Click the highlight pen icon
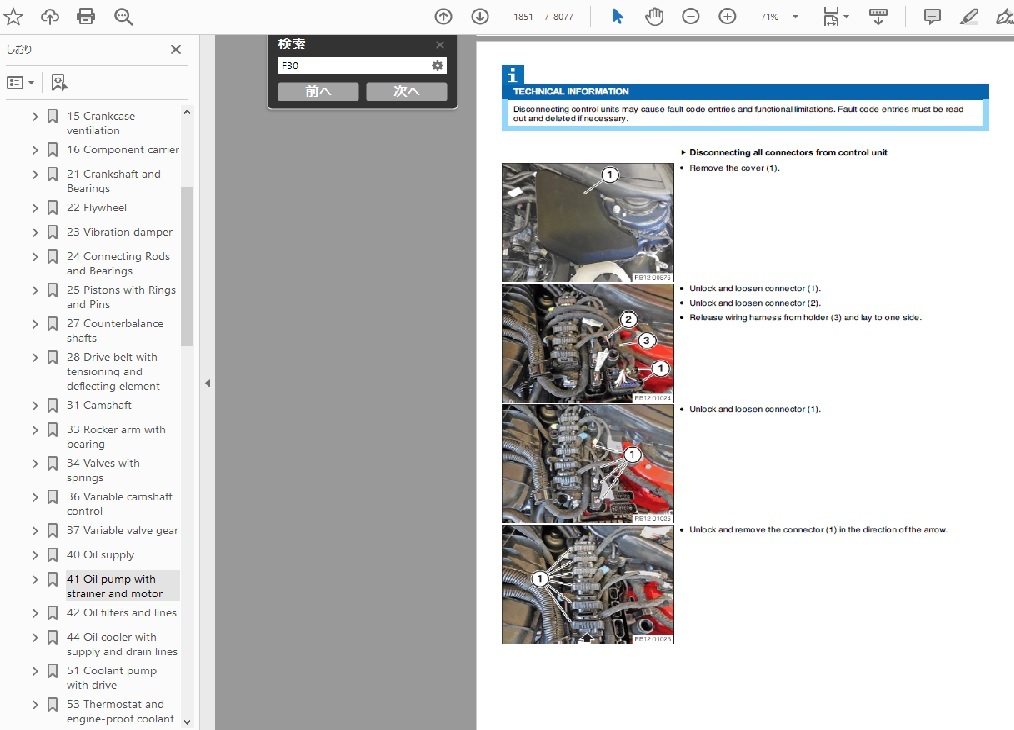Screen dimensions: 1014x730 [969, 17]
